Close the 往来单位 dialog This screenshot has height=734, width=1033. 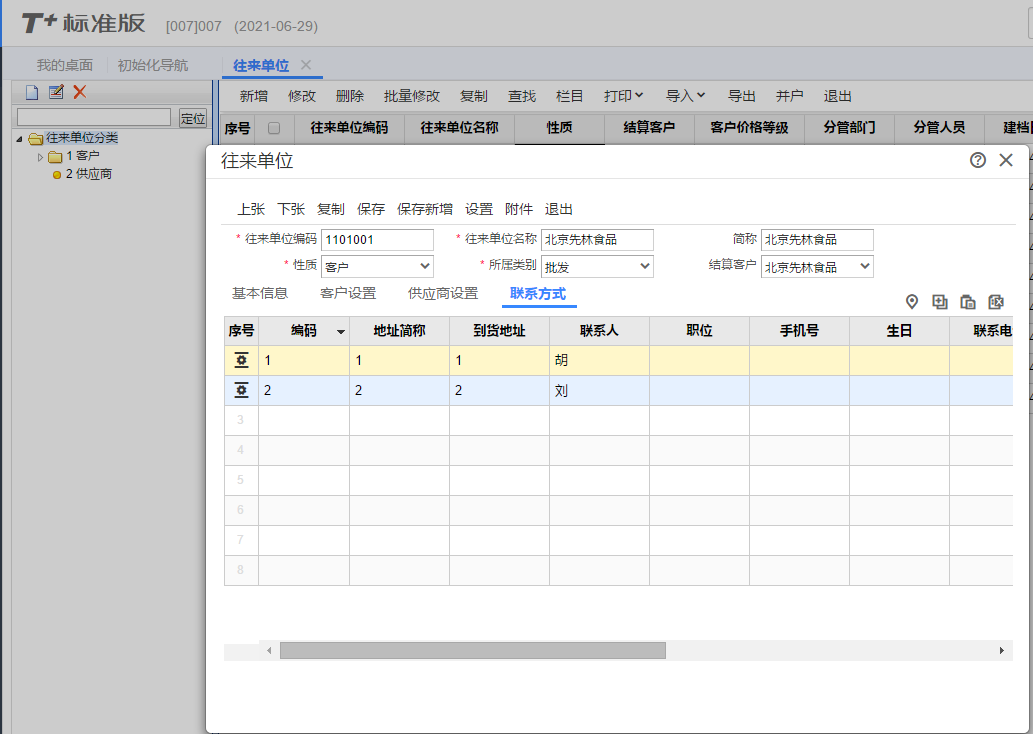click(x=1006, y=160)
